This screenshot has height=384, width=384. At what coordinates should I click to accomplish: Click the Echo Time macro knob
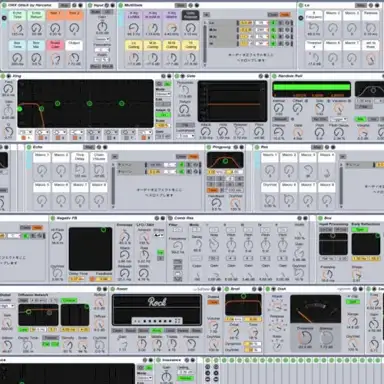click(x=17, y=28)
